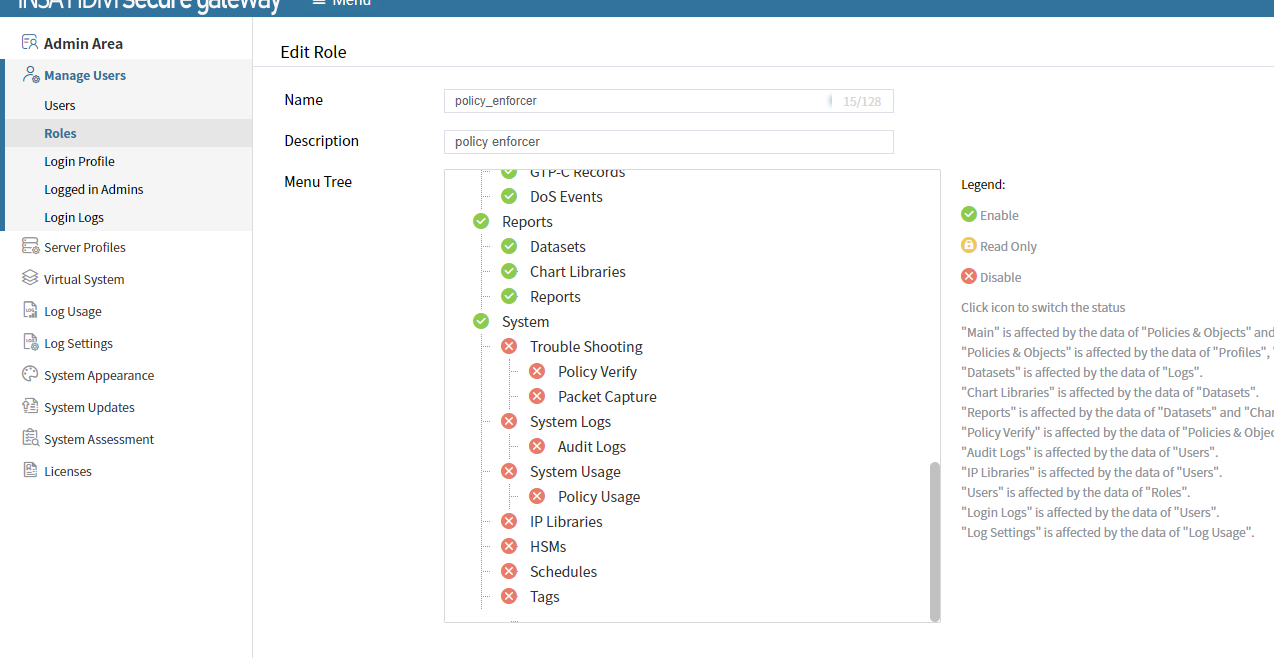This screenshot has width=1274, height=658.
Task: Toggle the Packet Capture status icon
Action: pyautogui.click(x=537, y=397)
